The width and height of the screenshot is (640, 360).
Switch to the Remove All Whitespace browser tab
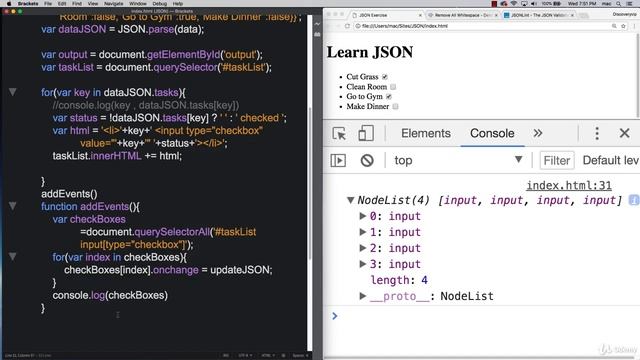[462, 15]
